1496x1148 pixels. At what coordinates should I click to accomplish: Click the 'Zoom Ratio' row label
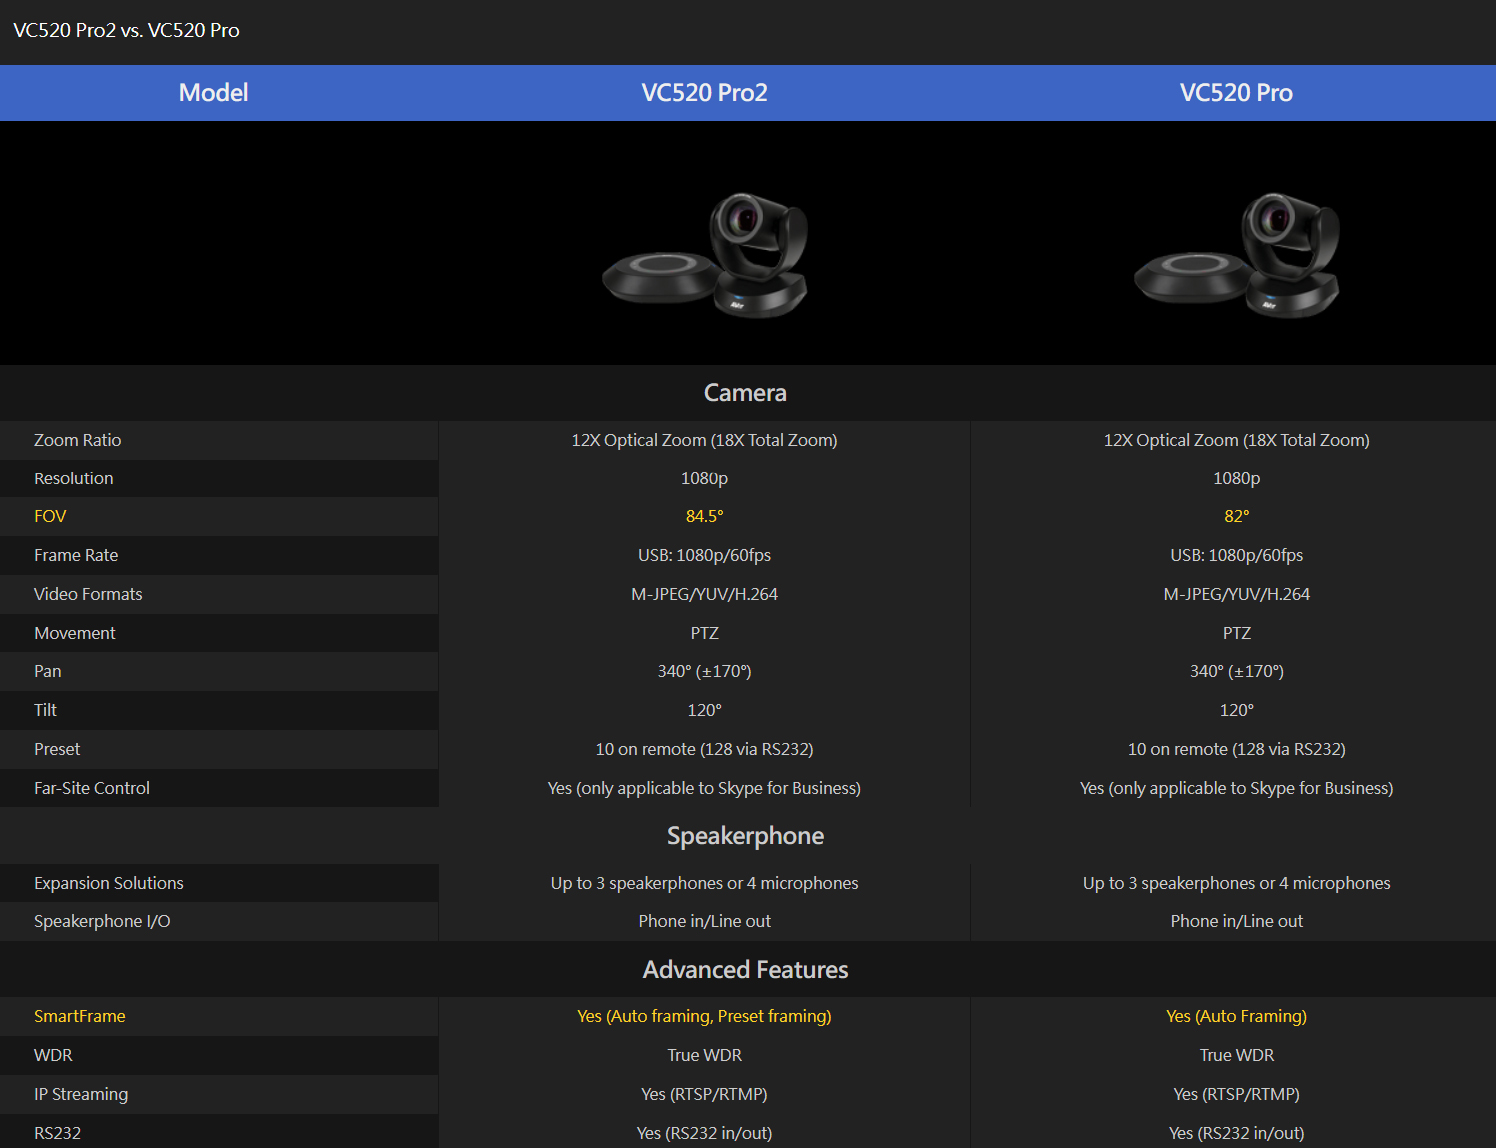[x=77, y=440]
